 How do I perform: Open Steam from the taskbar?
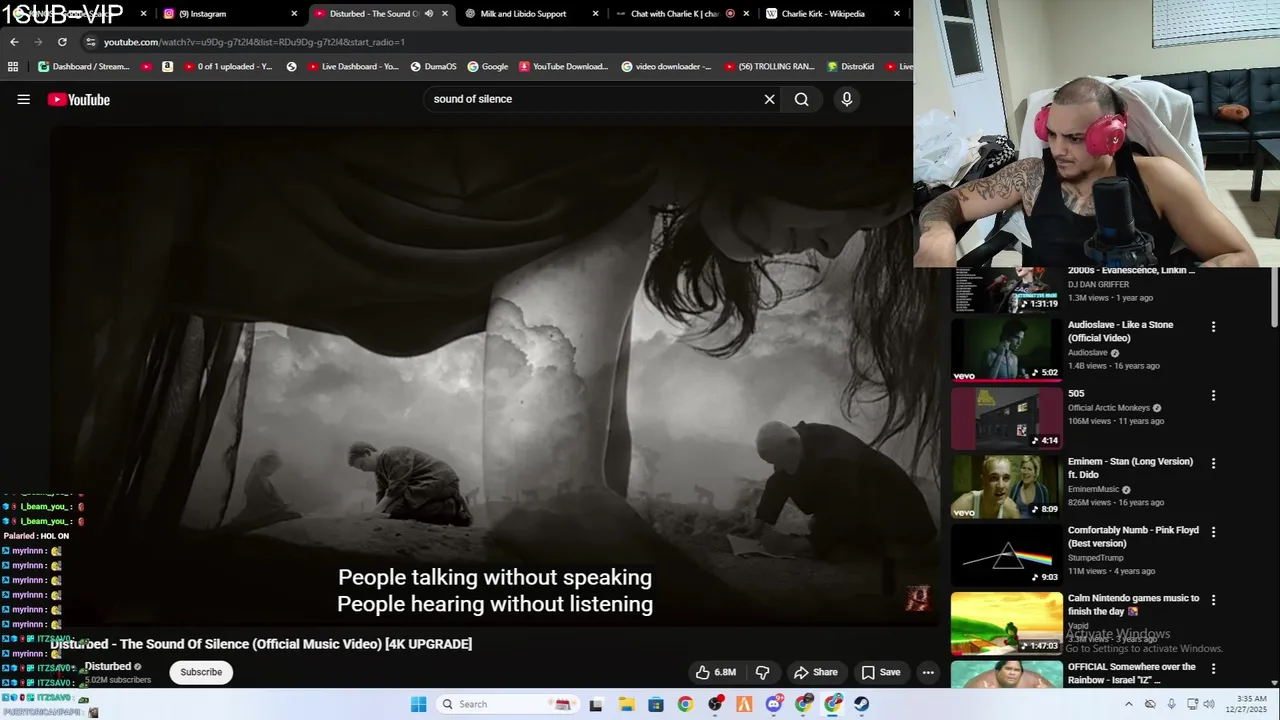861,704
